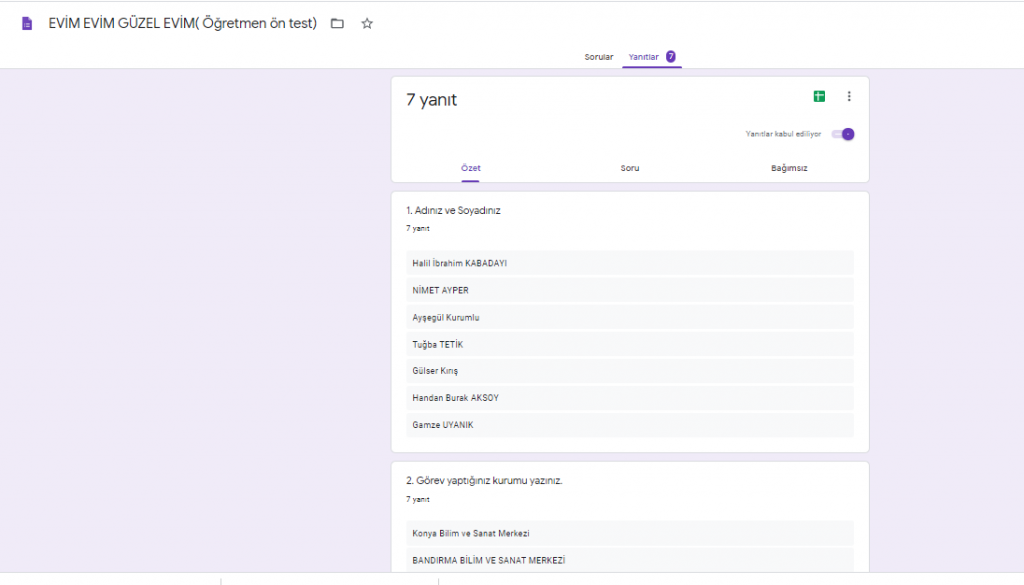1024x585 pixels.
Task: Open the Bağımsız individual responses tab
Action: [x=789, y=168]
